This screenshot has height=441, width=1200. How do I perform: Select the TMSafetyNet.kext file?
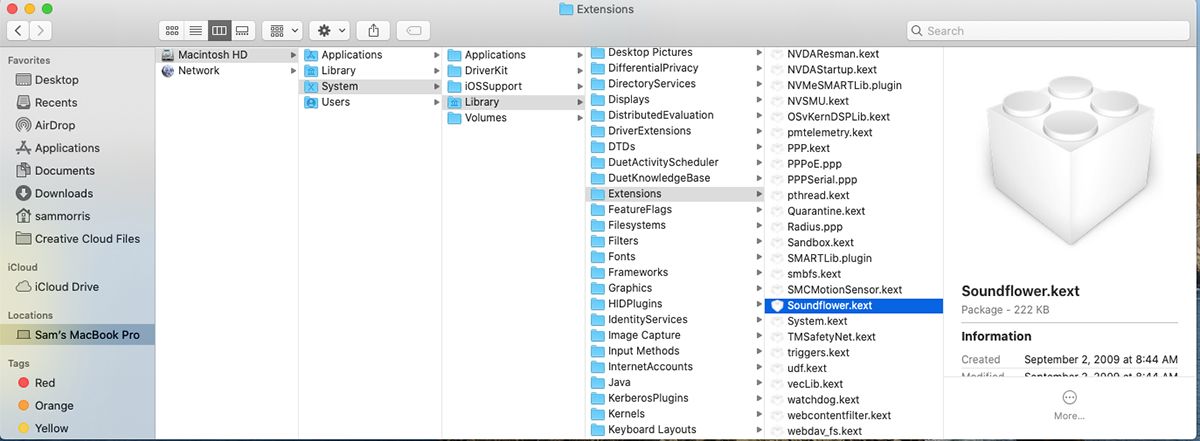[855, 337]
